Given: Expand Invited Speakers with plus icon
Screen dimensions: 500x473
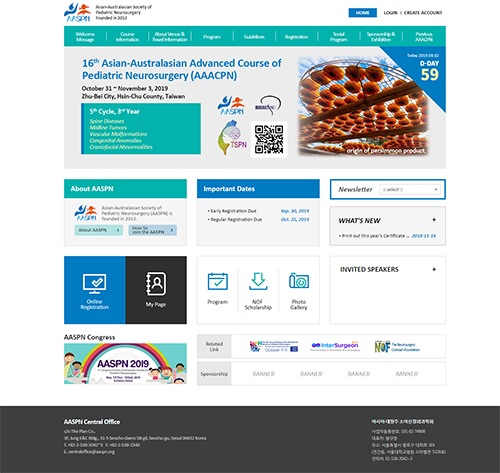Looking at the screenshot, I should pos(434,269).
